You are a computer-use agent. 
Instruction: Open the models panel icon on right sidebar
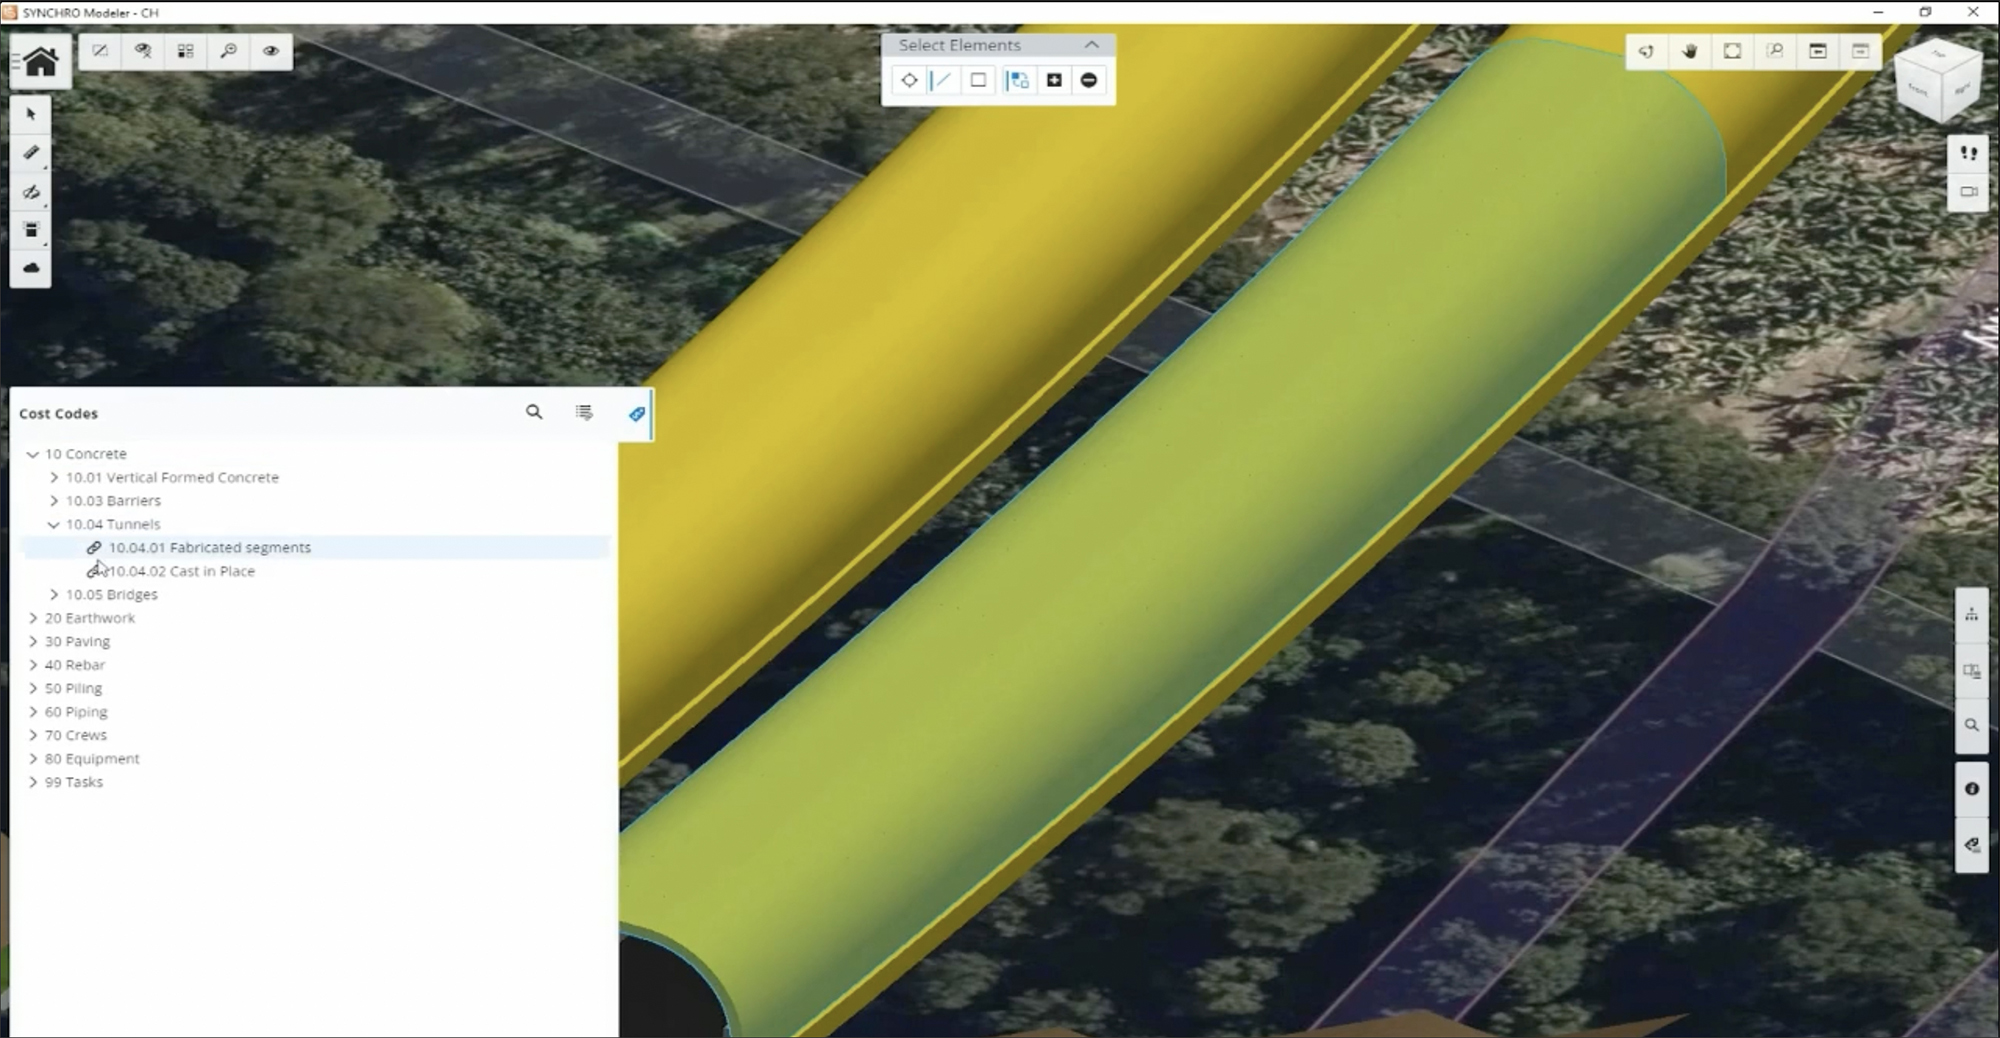point(1972,671)
